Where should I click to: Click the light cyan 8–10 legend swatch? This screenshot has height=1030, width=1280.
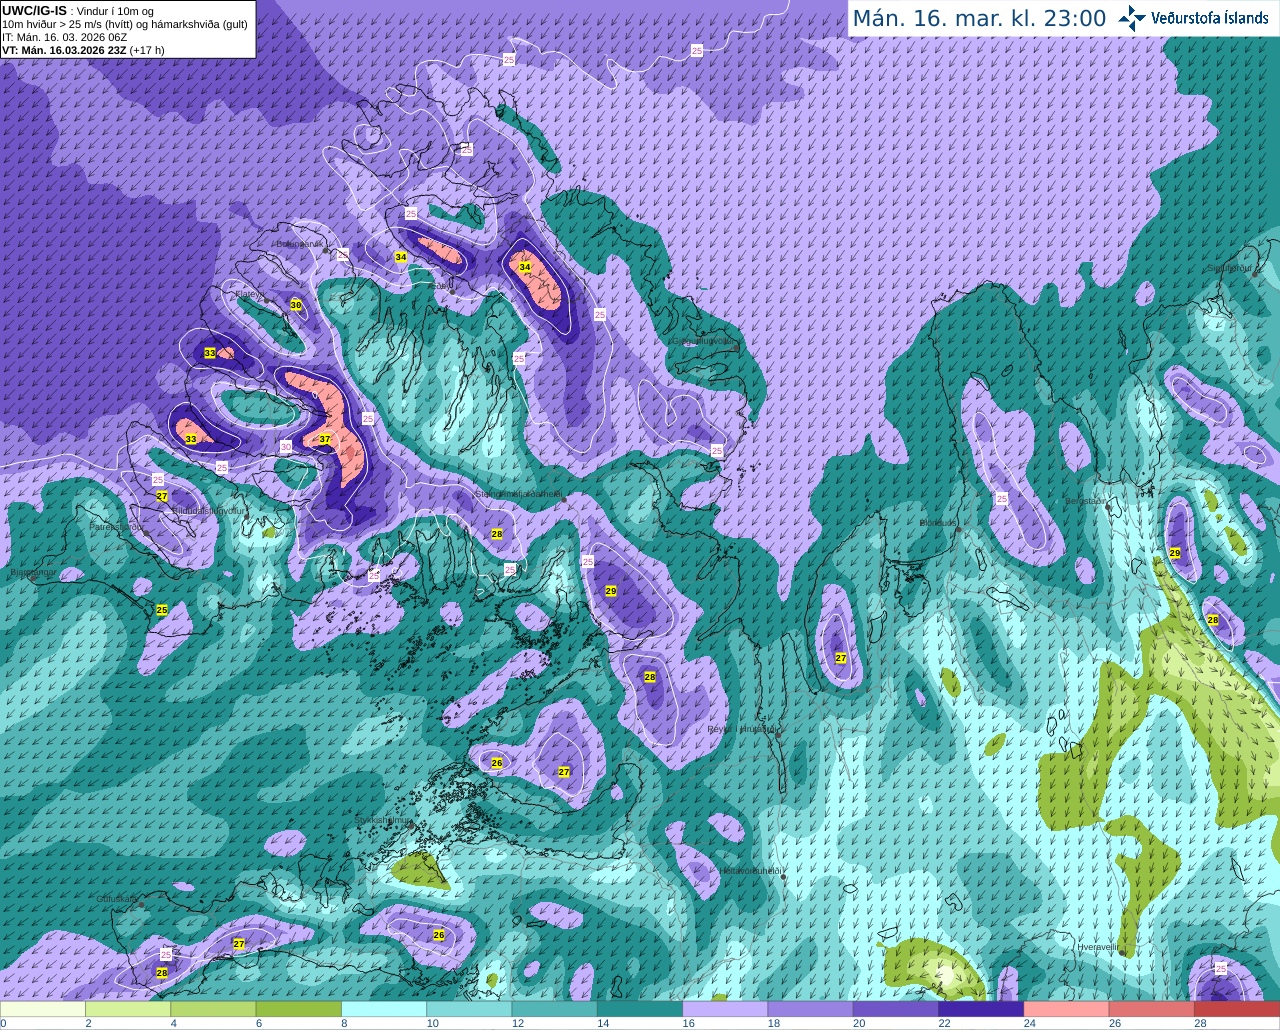(383, 1009)
